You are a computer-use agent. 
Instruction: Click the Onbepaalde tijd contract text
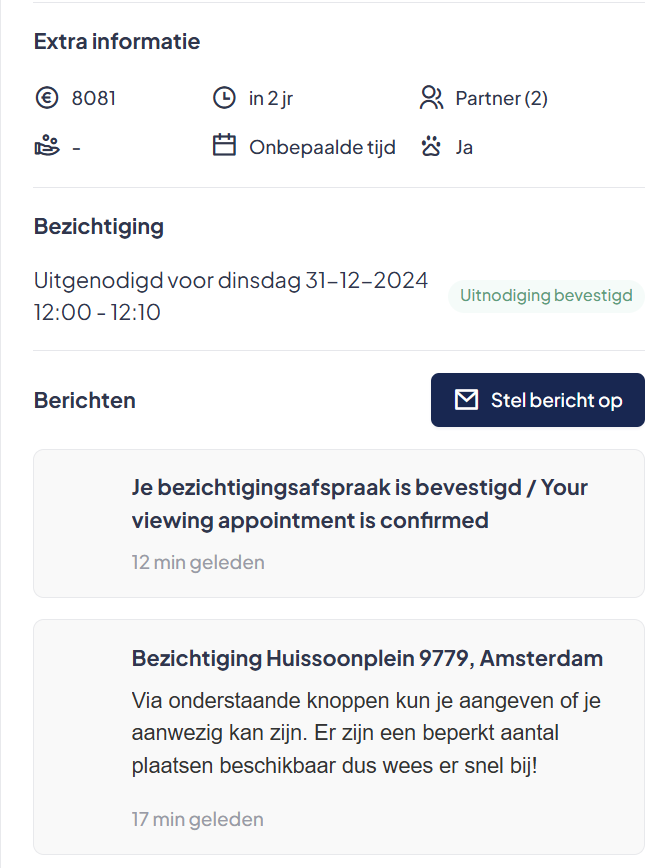click(x=322, y=147)
